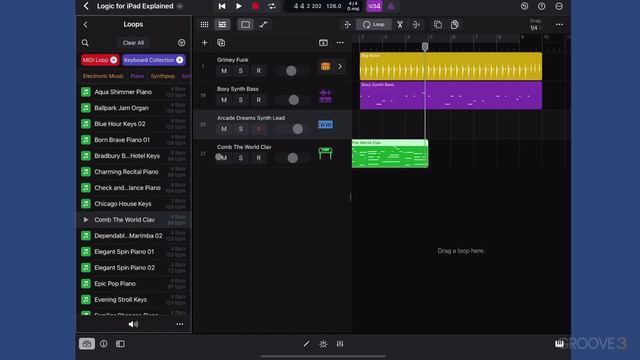Viewport: 640px width, 360px height.
Task: Select the Born Brave Piano 01 loop
Action: [x=134, y=140]
